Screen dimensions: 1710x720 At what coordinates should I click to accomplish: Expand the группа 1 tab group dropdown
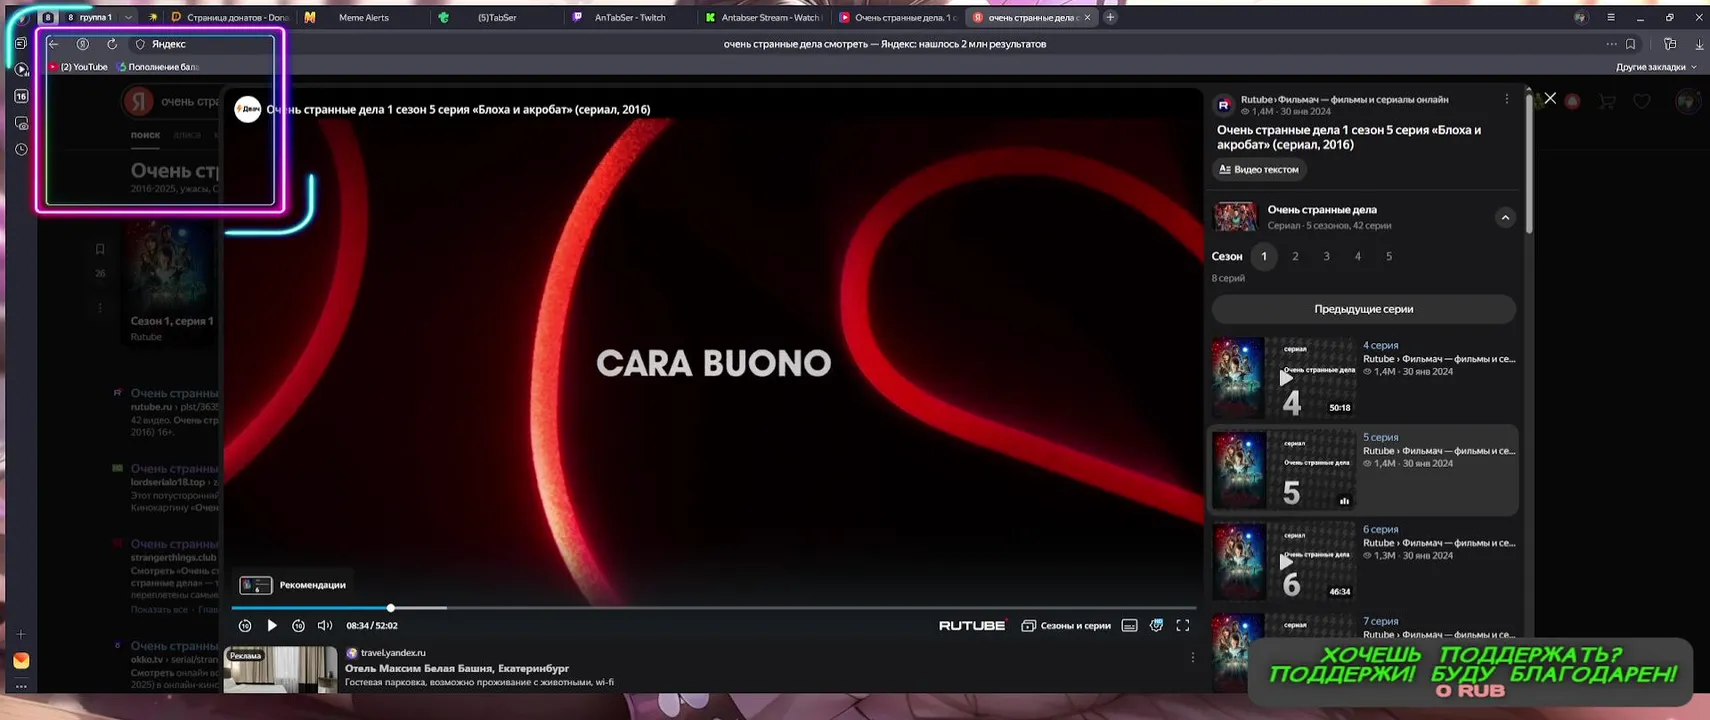pyautogui.click(x=128, y=17)
